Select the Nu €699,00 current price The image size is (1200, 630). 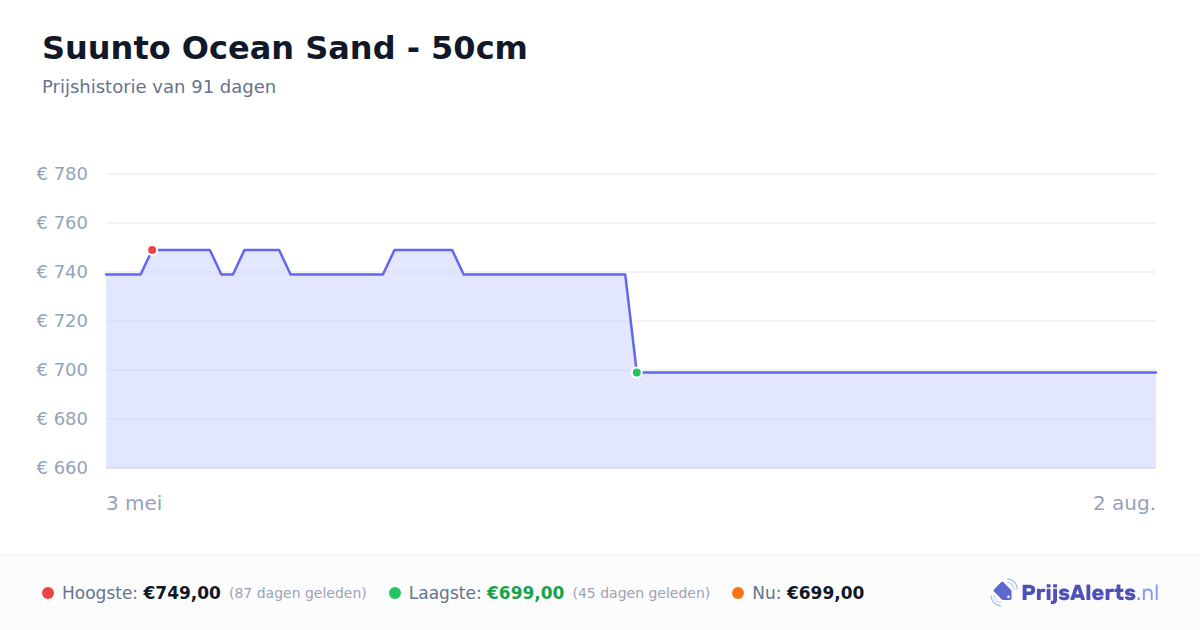825,593
